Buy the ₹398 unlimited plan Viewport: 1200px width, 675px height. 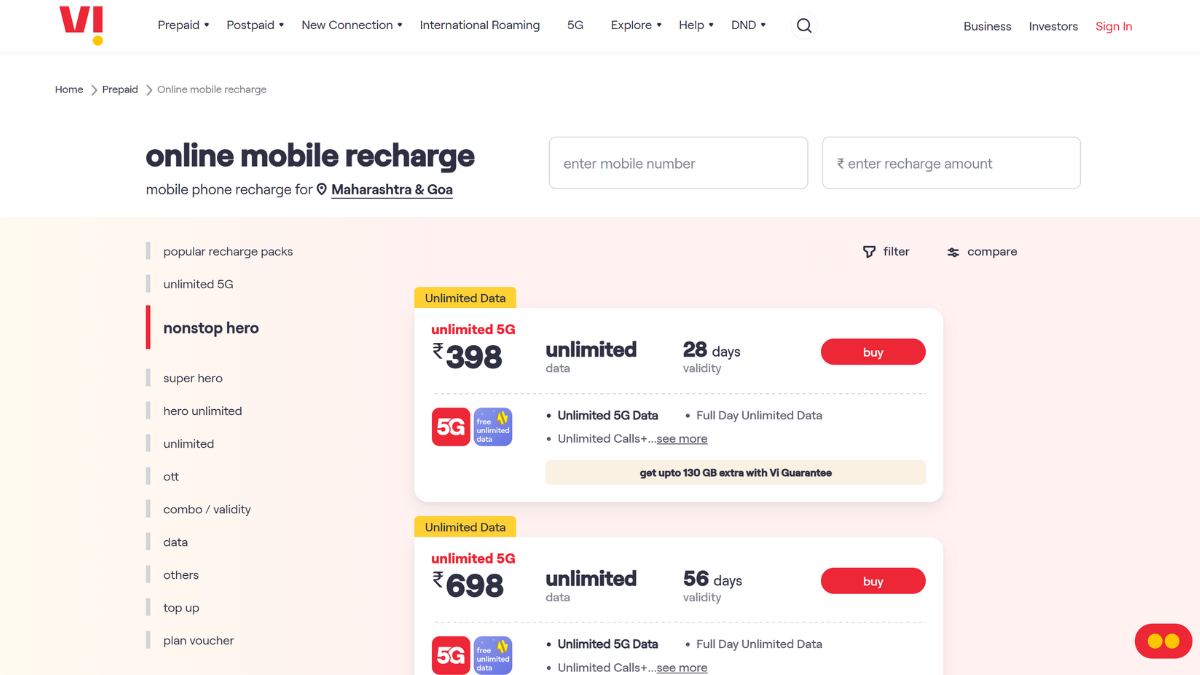tap(873, 352)
